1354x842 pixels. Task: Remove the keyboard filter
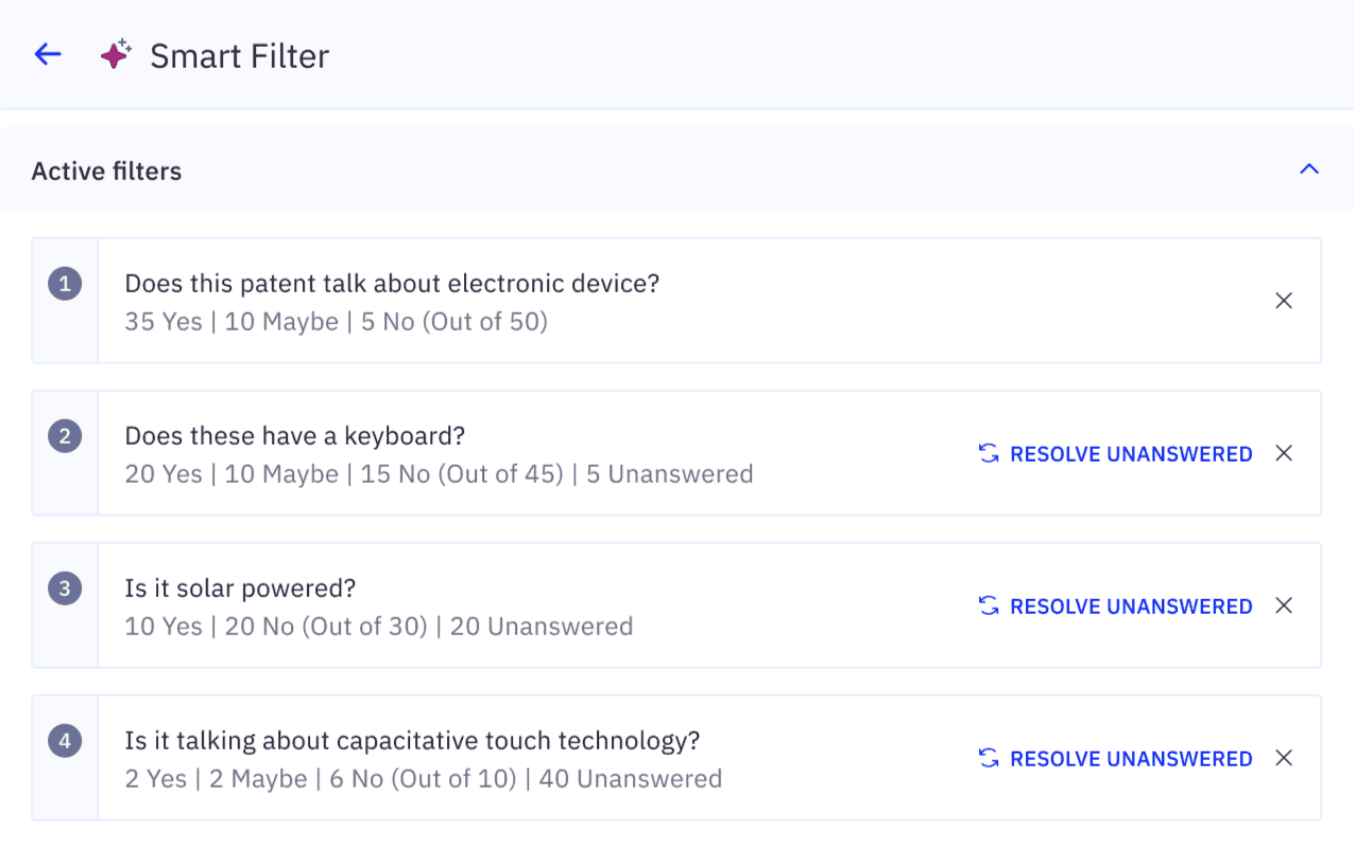click(1284, 453)
